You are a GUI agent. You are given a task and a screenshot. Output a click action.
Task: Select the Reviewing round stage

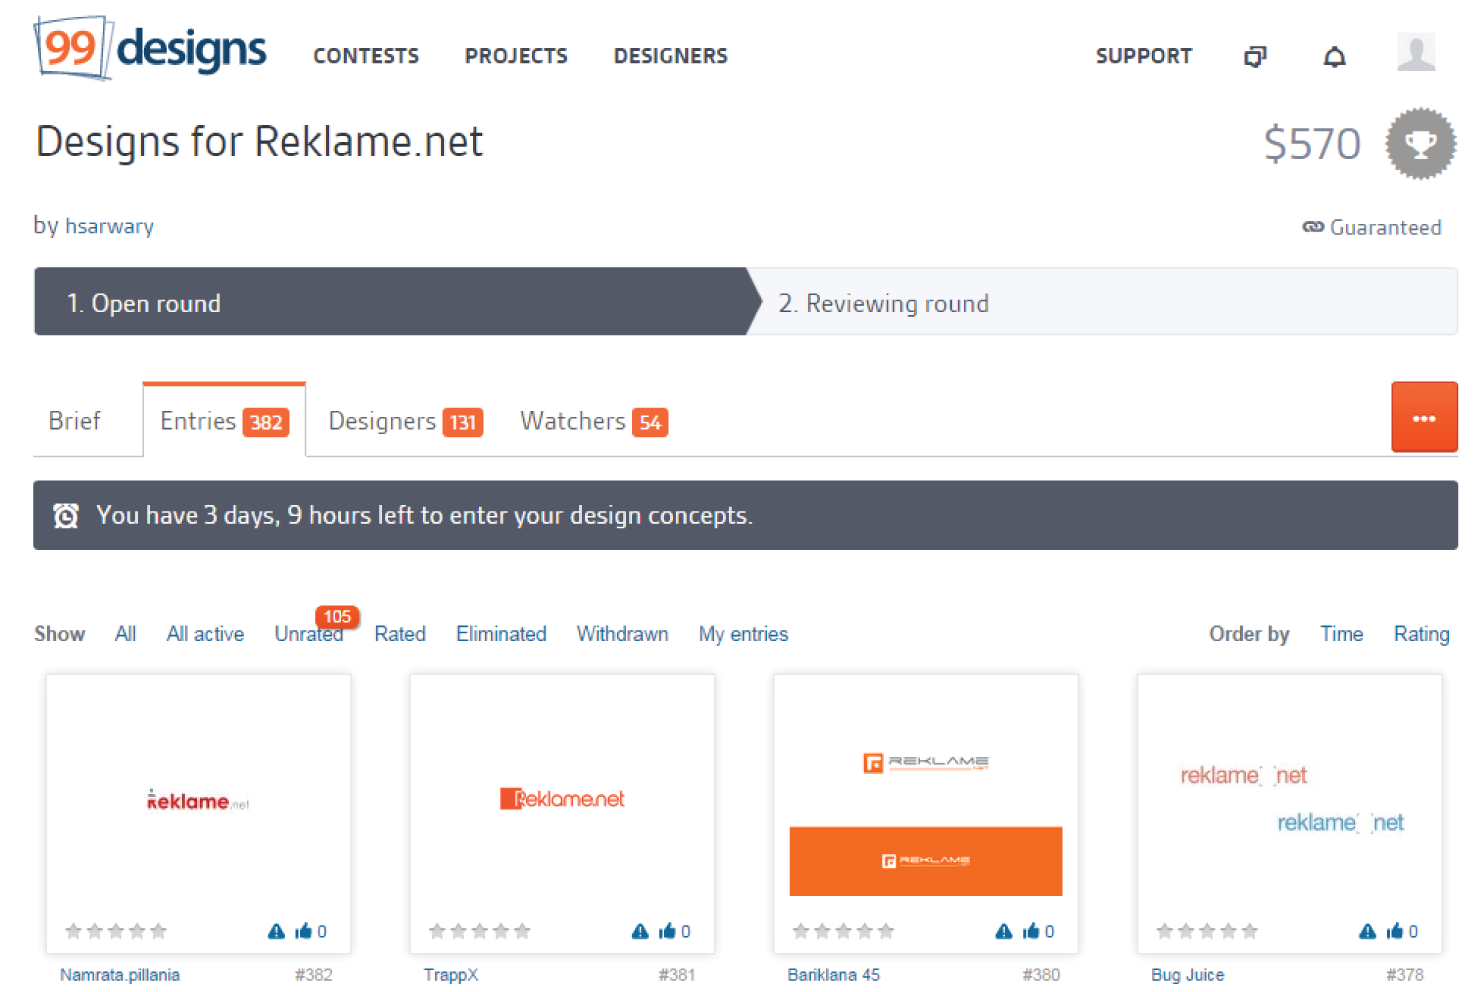(1103, 301)
